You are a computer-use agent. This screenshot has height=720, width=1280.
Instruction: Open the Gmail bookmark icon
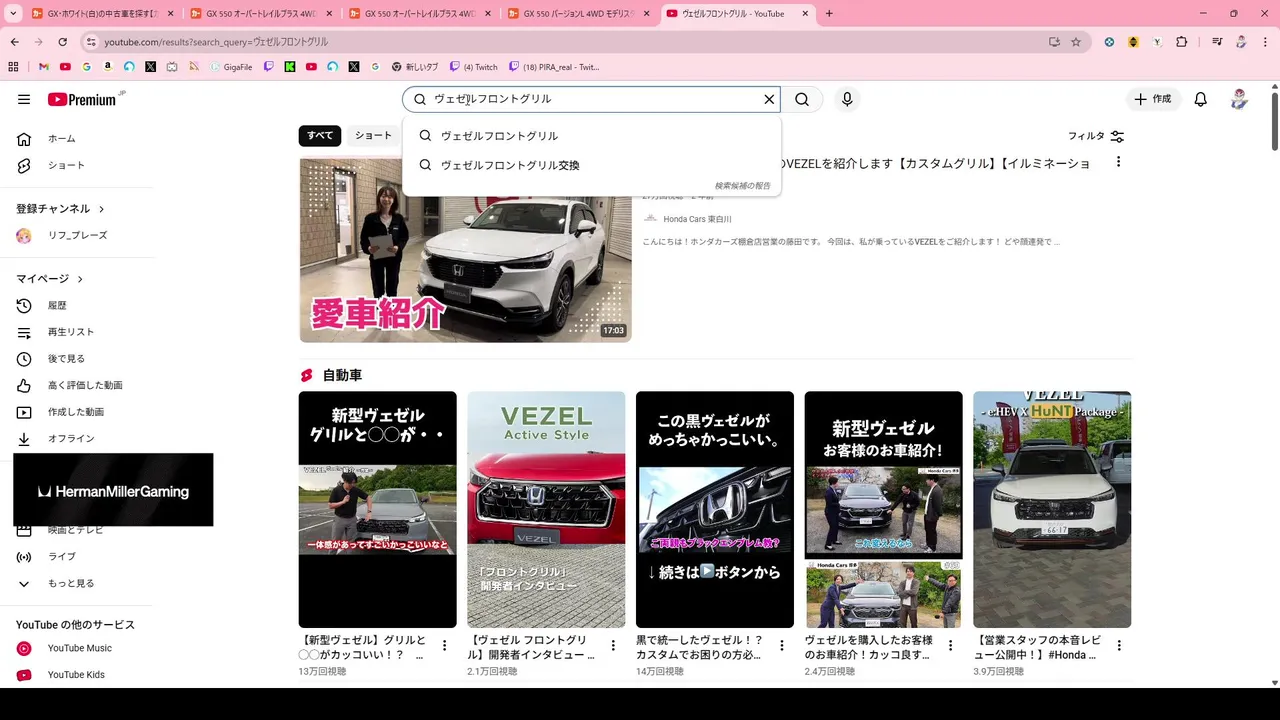pyautogui.click(x=44, y=67)
